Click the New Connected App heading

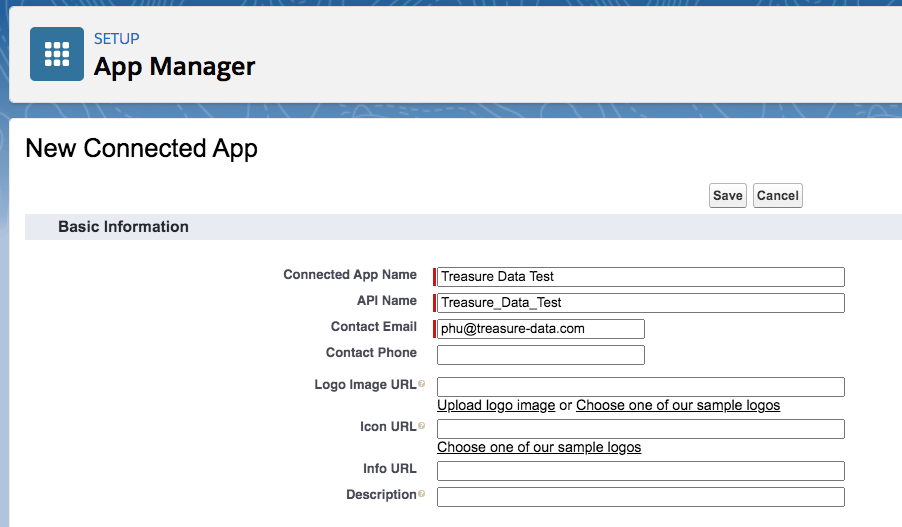point(141,149)
